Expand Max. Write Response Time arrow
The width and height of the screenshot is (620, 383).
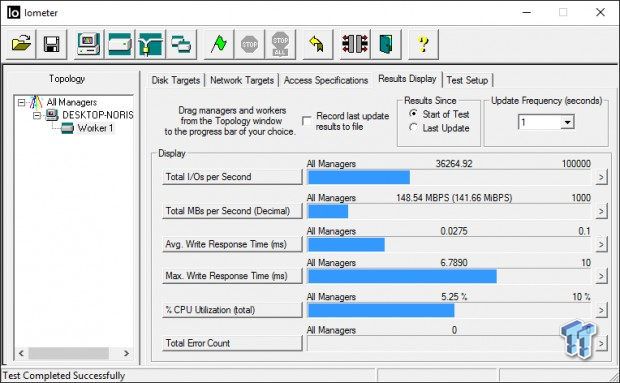pos(601,277)
